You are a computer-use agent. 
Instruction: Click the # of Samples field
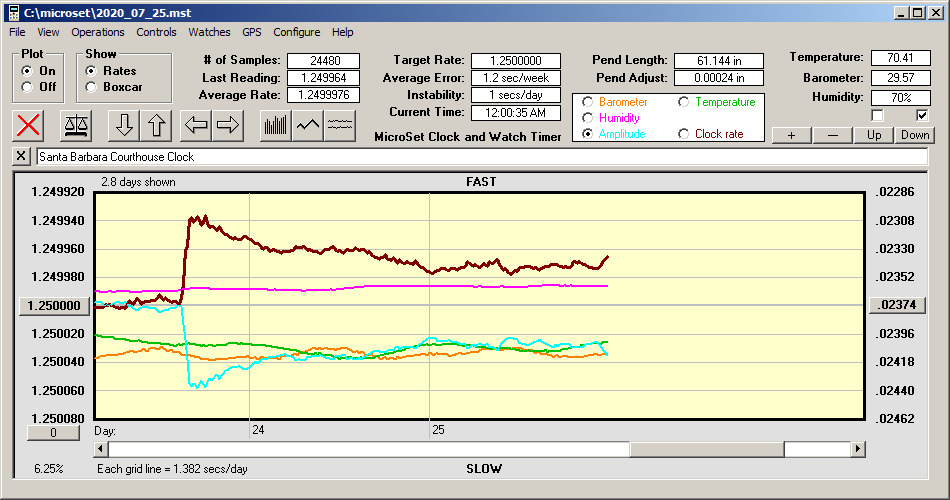pyautogui.click(x=324, y=61)
